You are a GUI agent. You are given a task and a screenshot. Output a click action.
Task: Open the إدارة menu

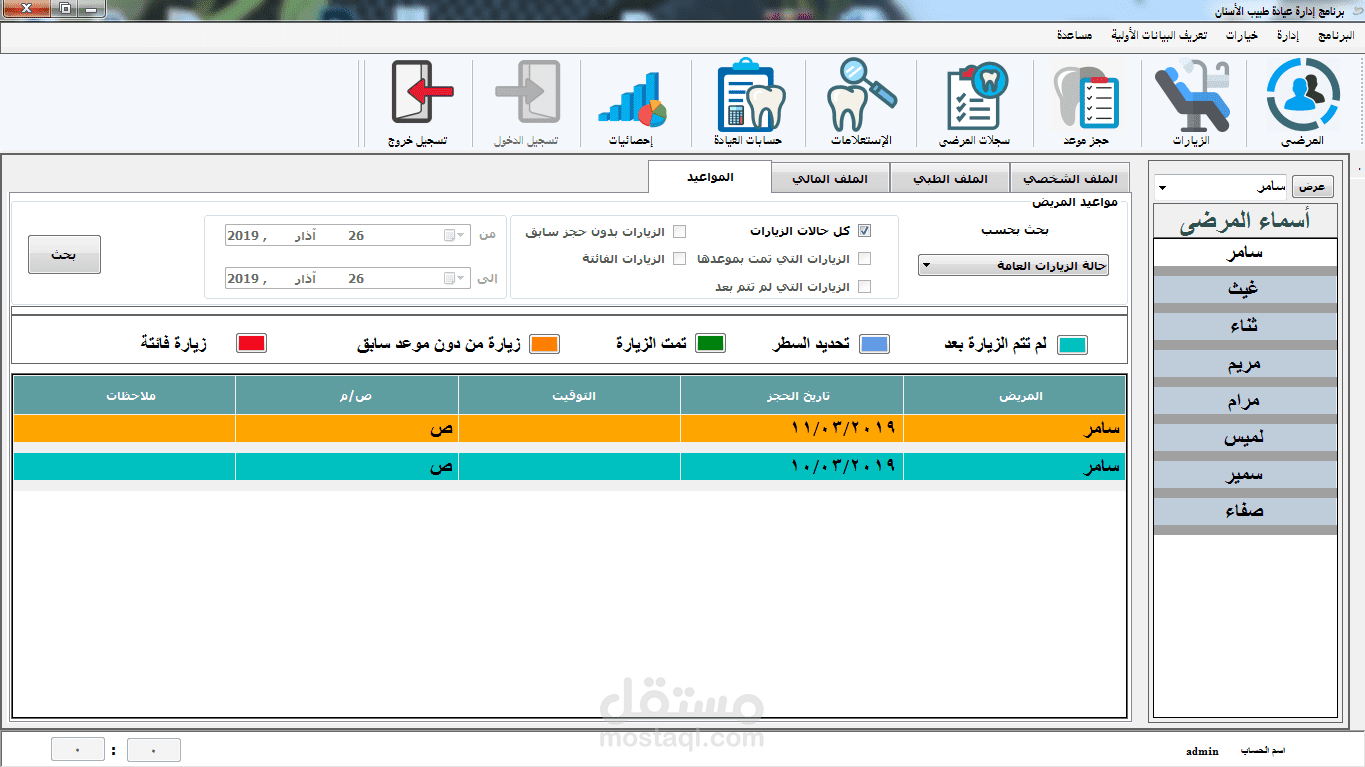click(x=1288, y=36)
